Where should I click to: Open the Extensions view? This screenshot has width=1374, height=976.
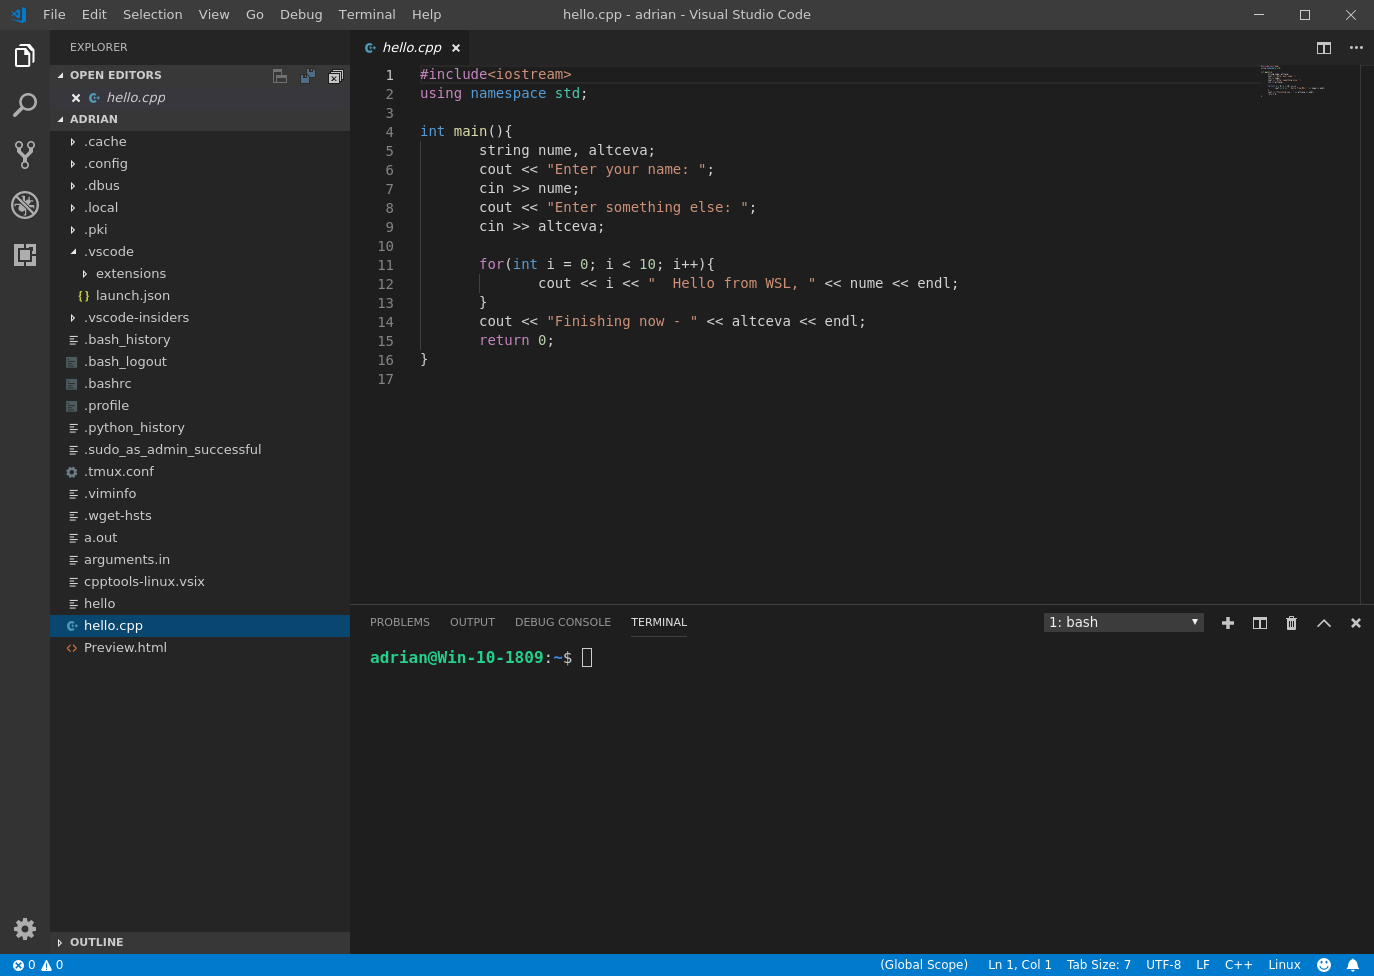pos(25,254)
